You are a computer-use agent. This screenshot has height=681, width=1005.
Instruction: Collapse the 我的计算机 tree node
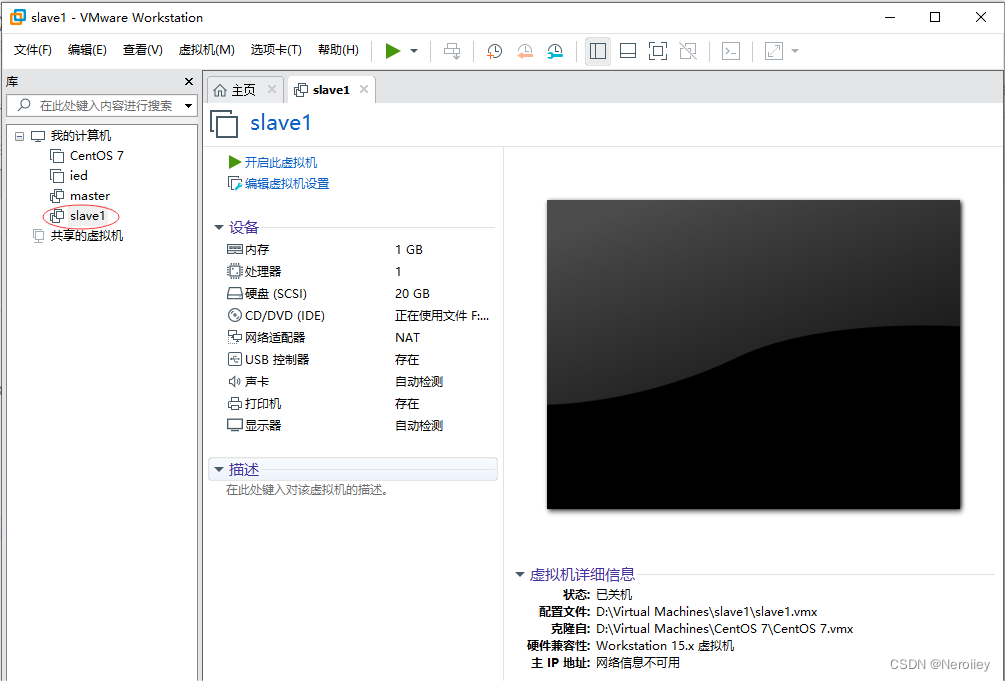pyautogui.click(x=19, y=136)
